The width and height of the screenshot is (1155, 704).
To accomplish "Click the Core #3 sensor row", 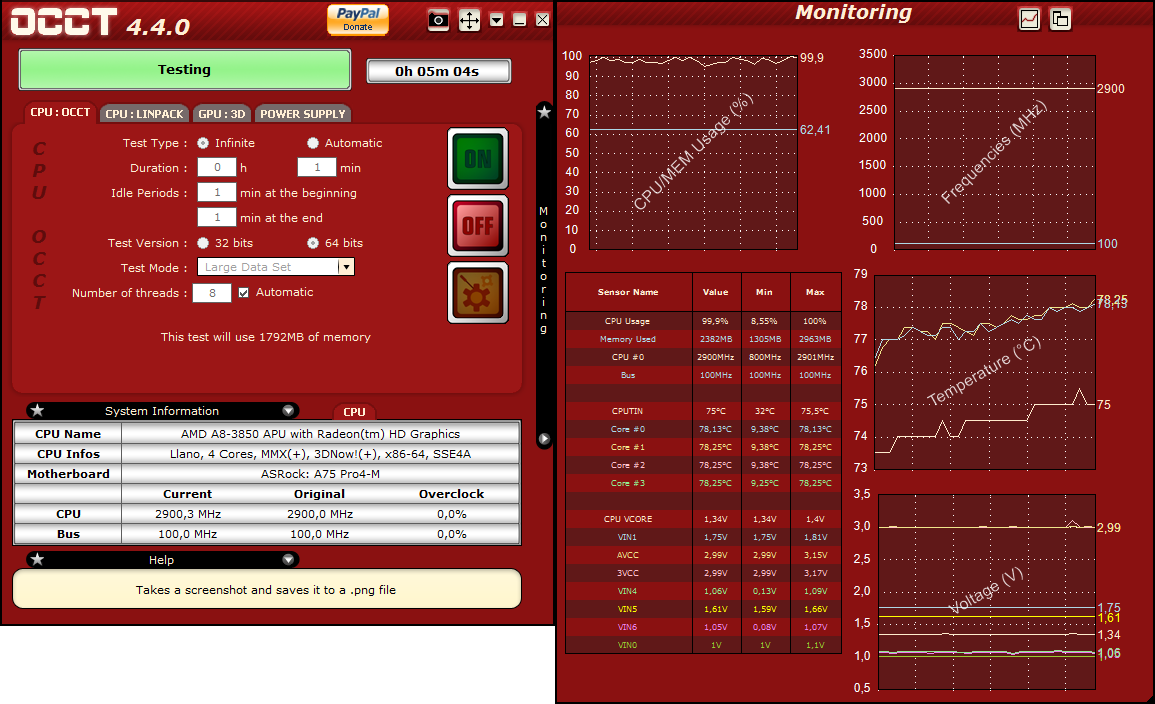I will click(x=703, y=483).
